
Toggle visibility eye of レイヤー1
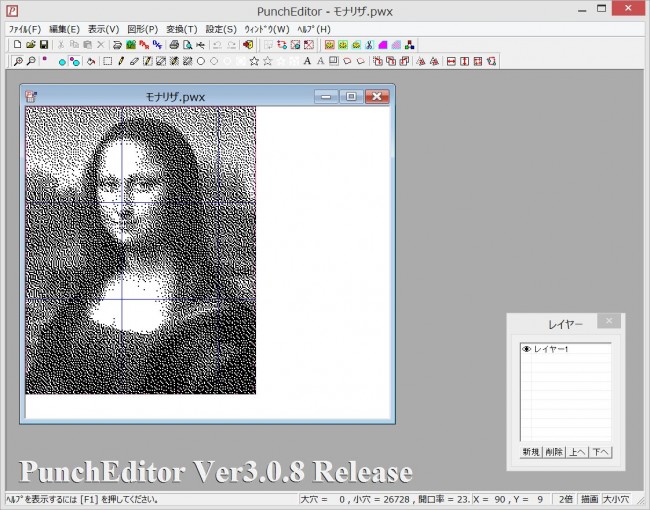(526, 349)
